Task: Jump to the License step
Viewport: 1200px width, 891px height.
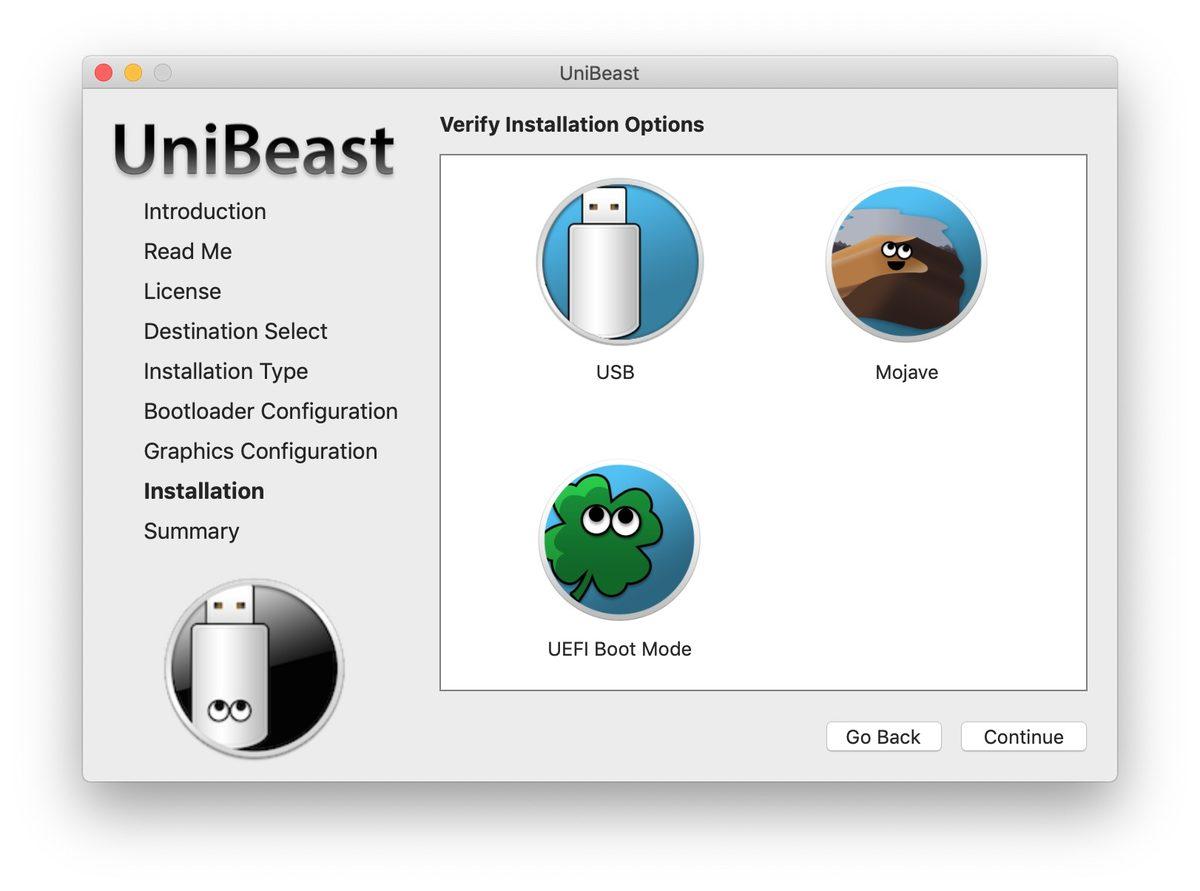Action: [x=182, y=292]
